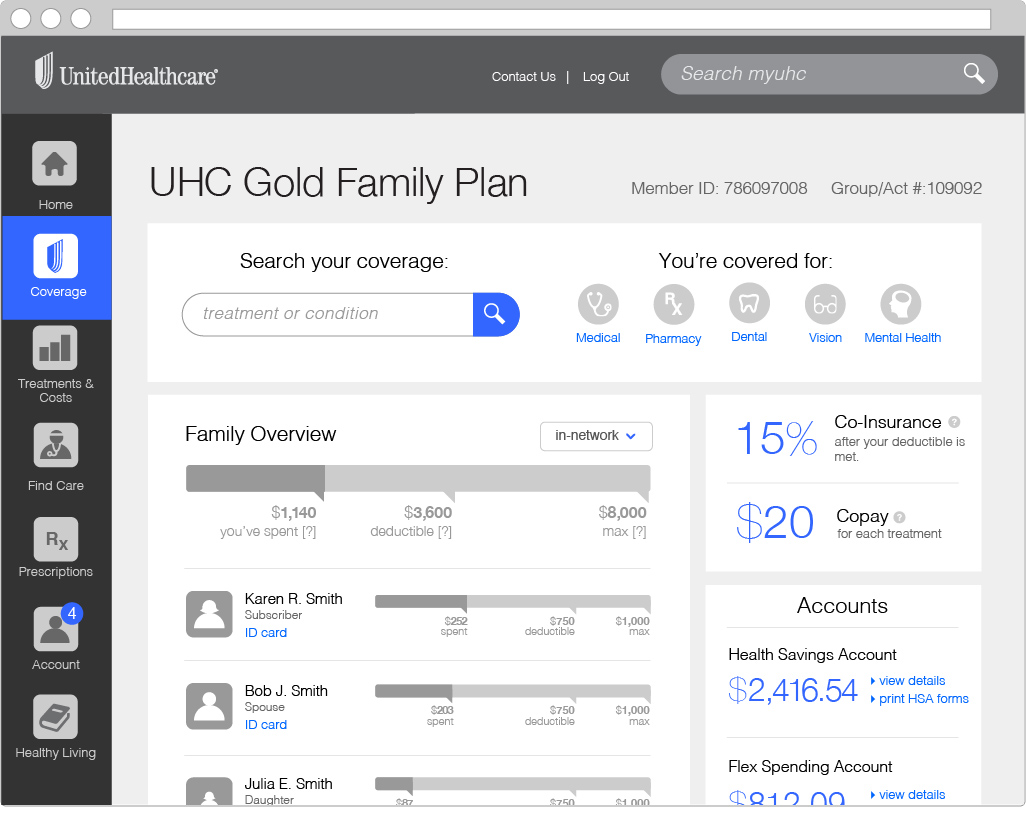Click the browser address bar
The height and width of the screenshot is (813, 1026).
click(x=552, y=19)
